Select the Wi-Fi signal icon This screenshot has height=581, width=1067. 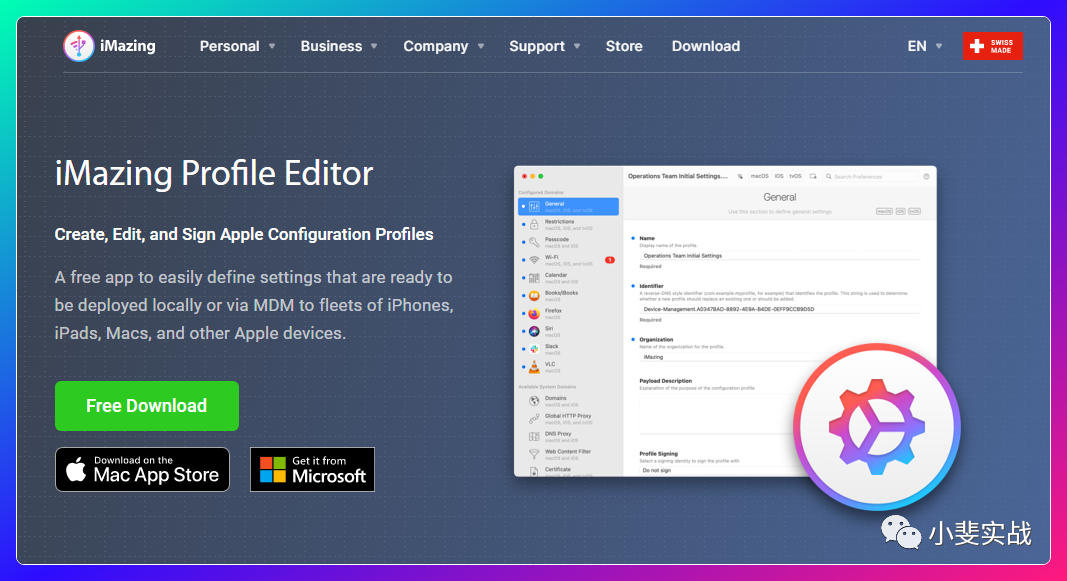point(534,260)
